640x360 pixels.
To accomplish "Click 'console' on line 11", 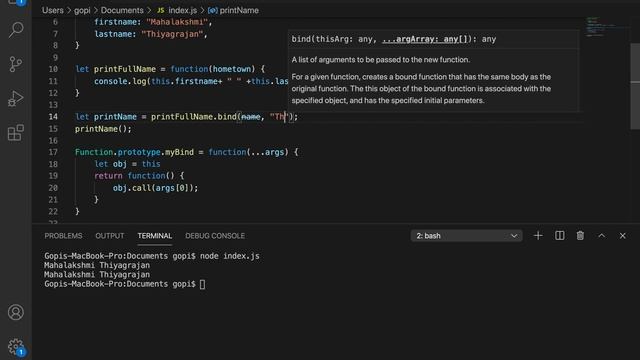I will pyautogui.click(x=111, y=81).
